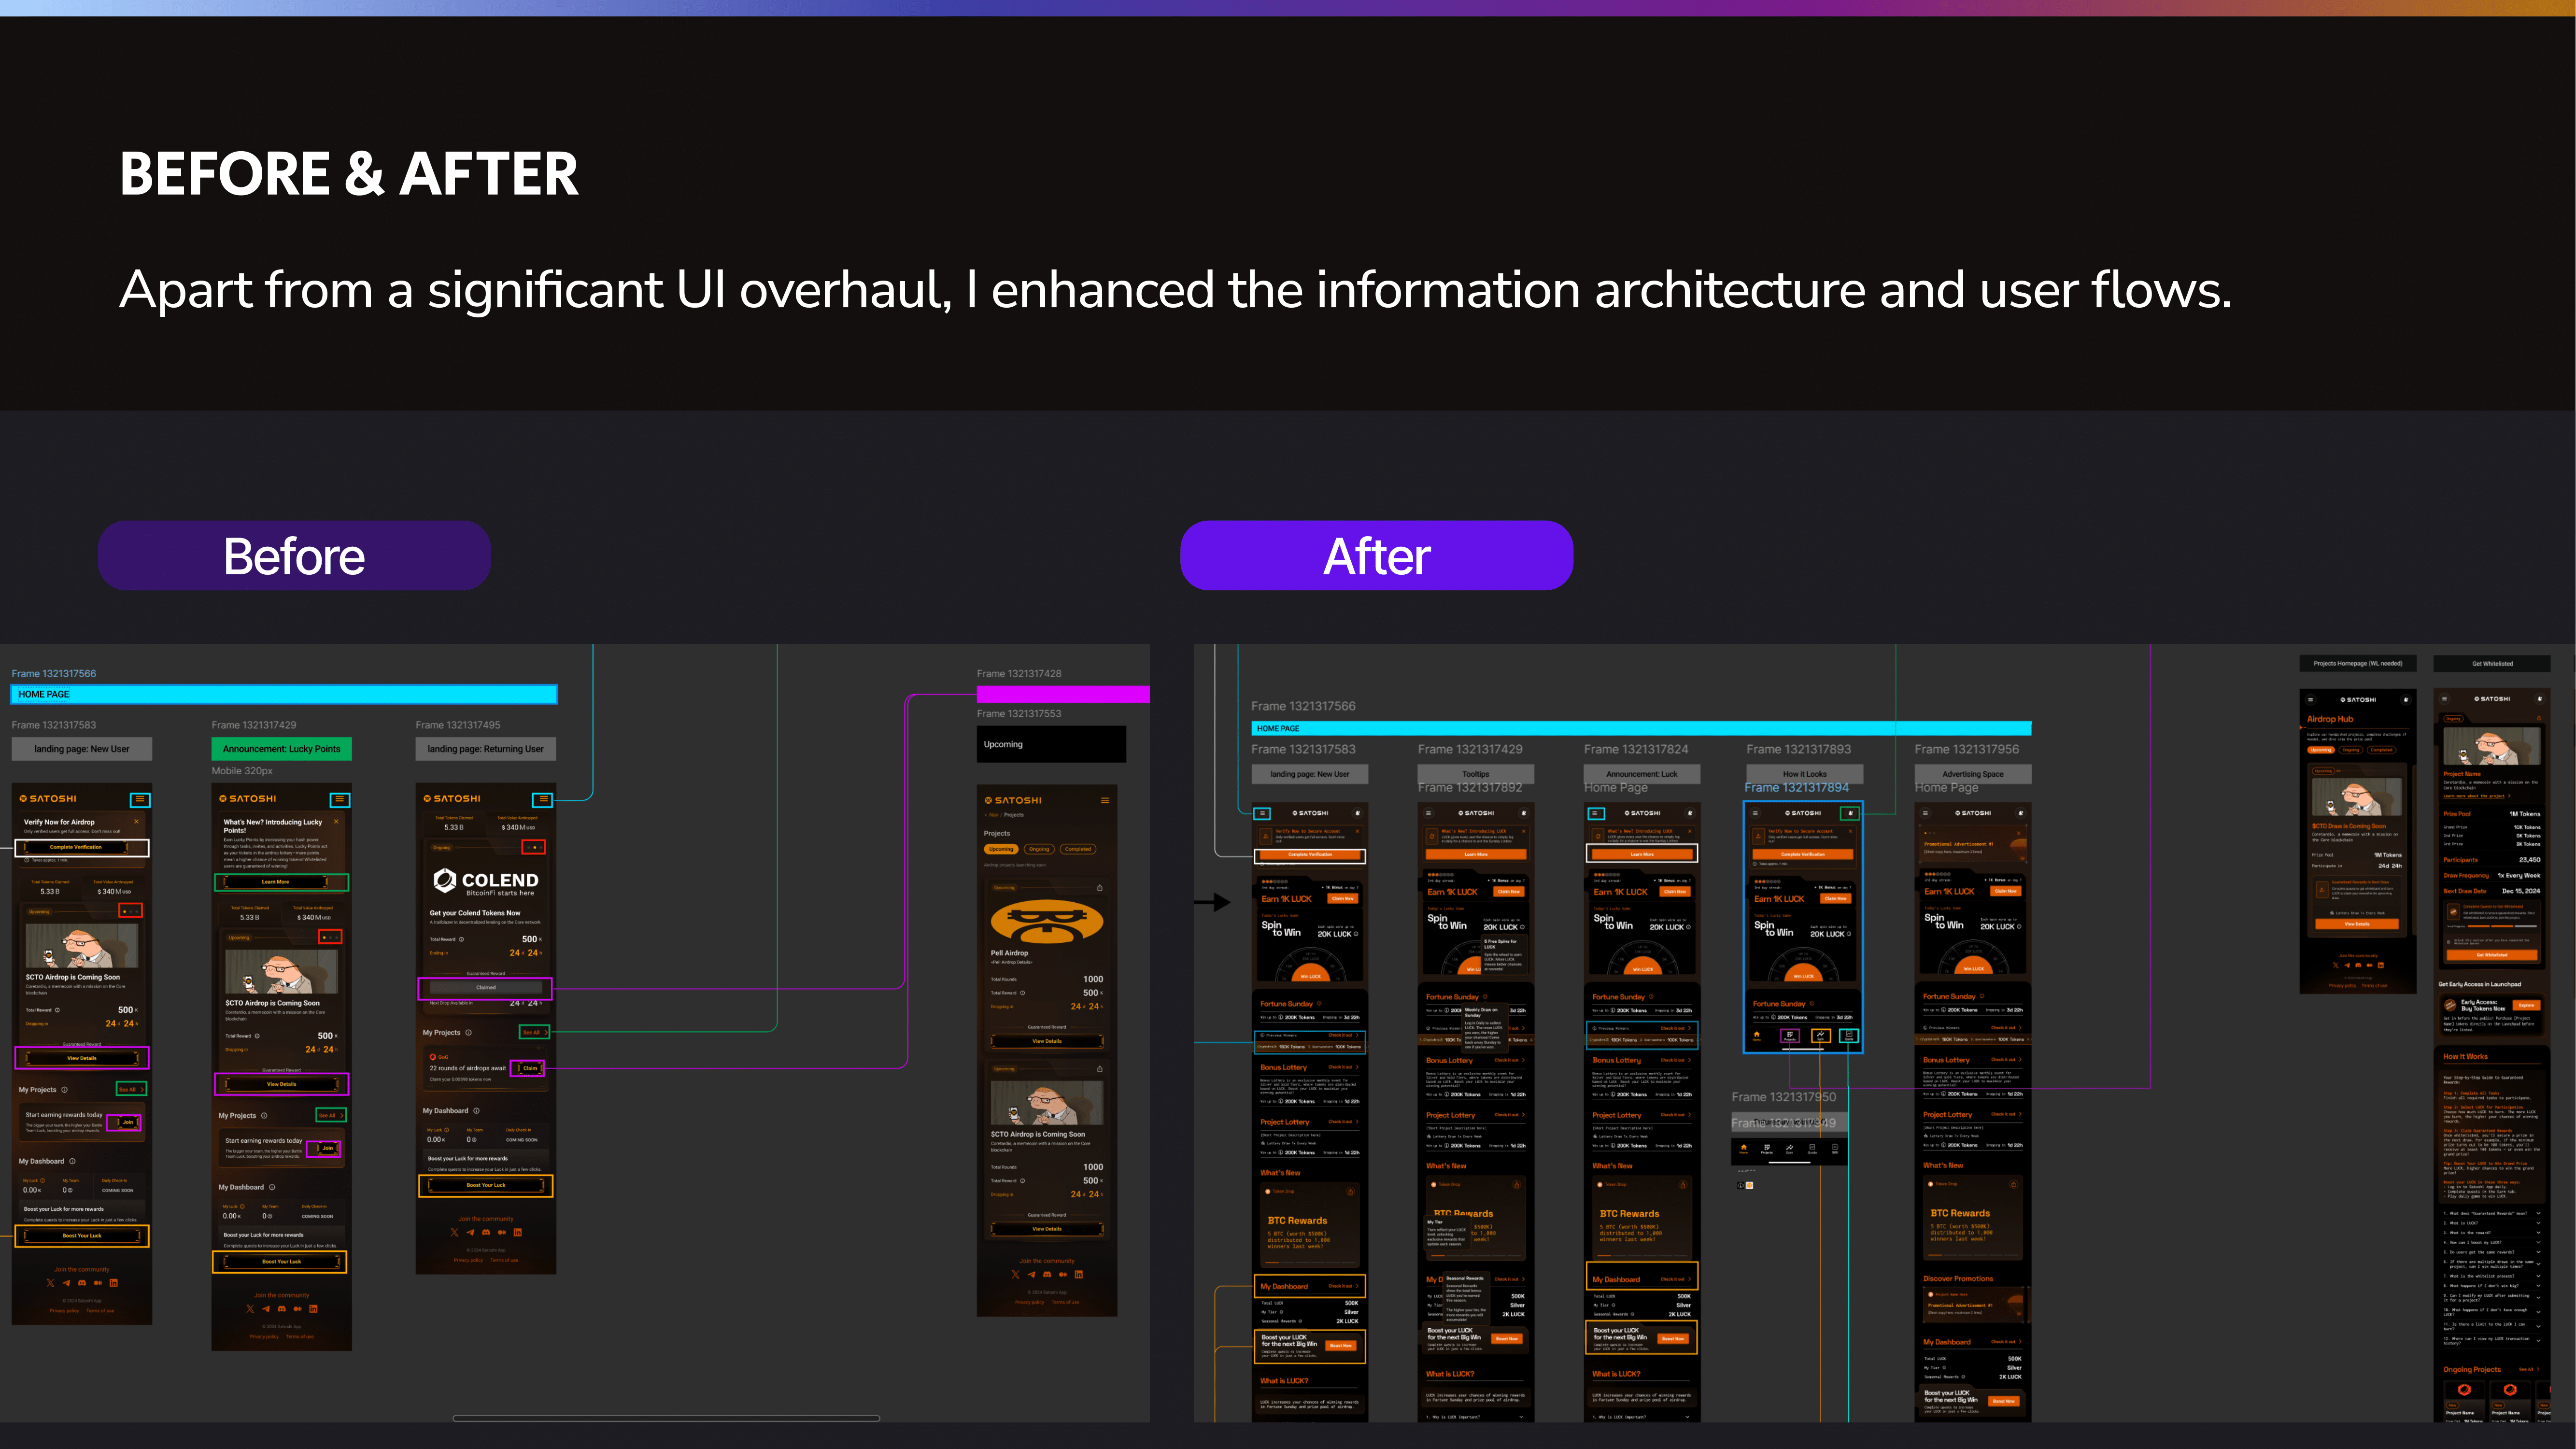Select Ongoing filter pill in Airdrop Hub
Viewport: 2576px width, 1449px height.
(x=2351, y=750)
